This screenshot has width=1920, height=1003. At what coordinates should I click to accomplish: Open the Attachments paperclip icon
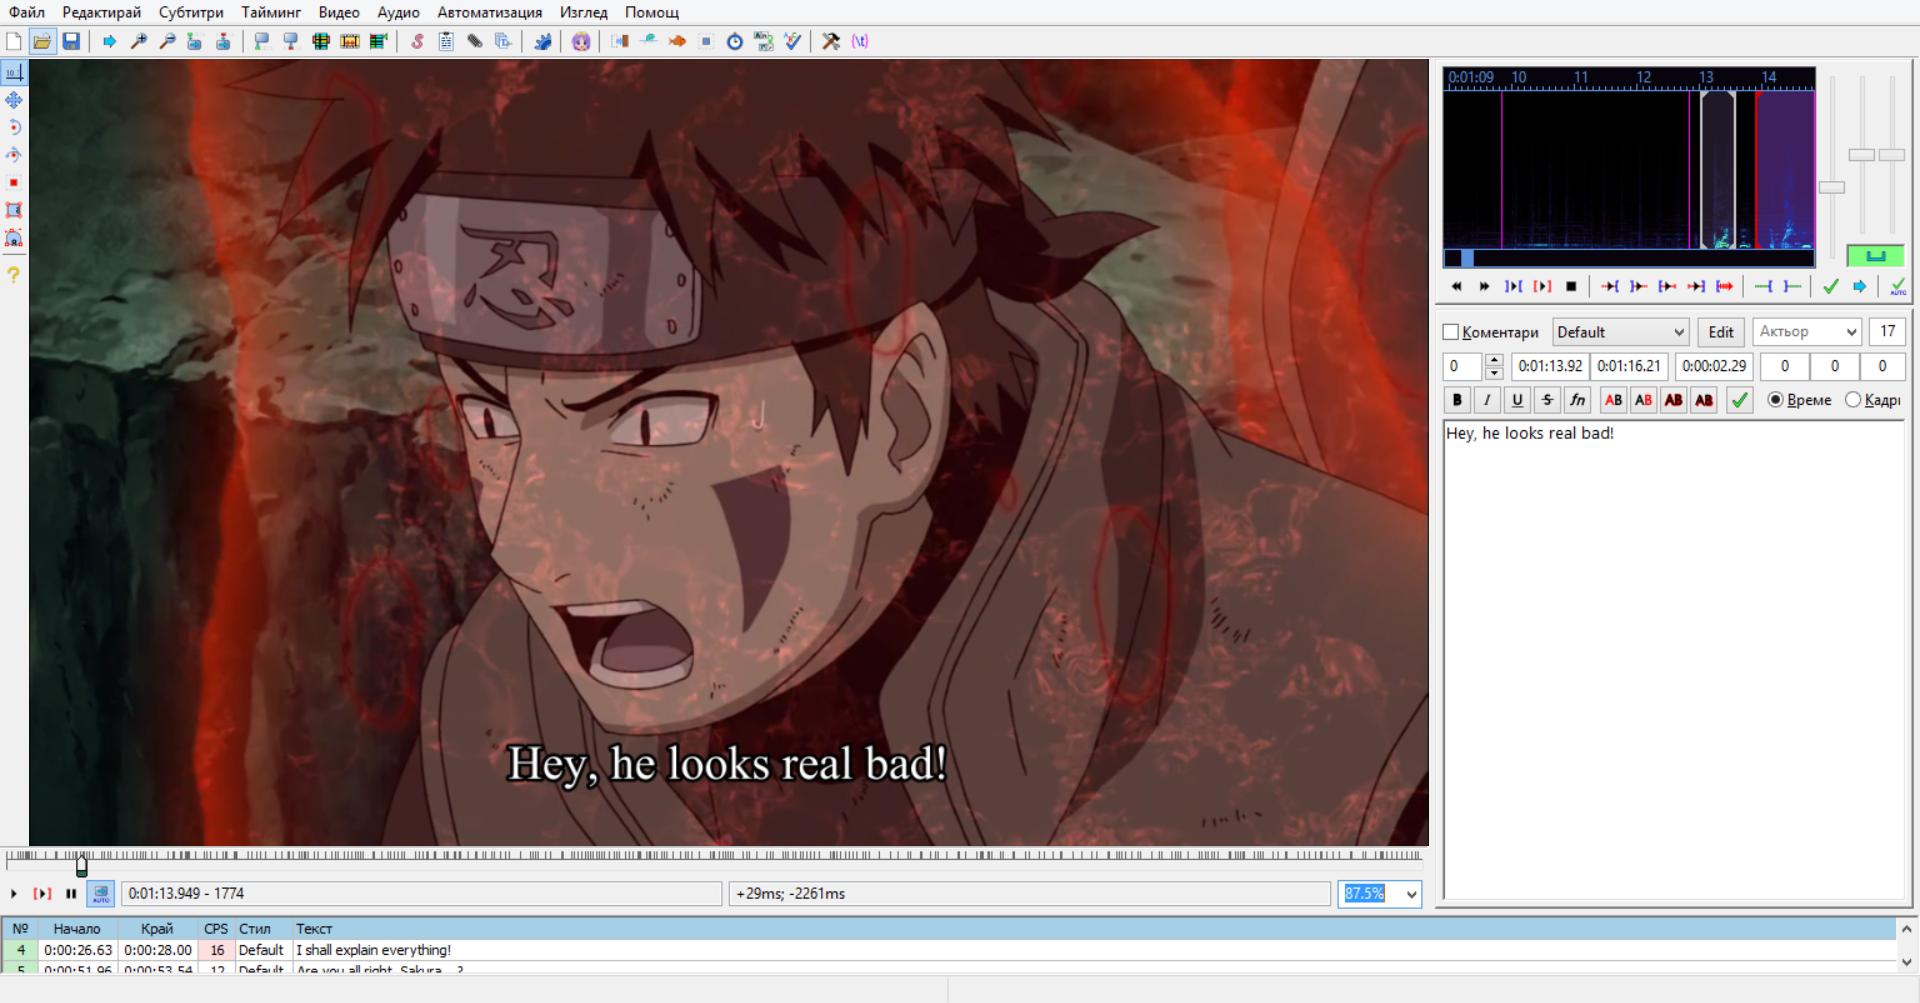[475, 41]
